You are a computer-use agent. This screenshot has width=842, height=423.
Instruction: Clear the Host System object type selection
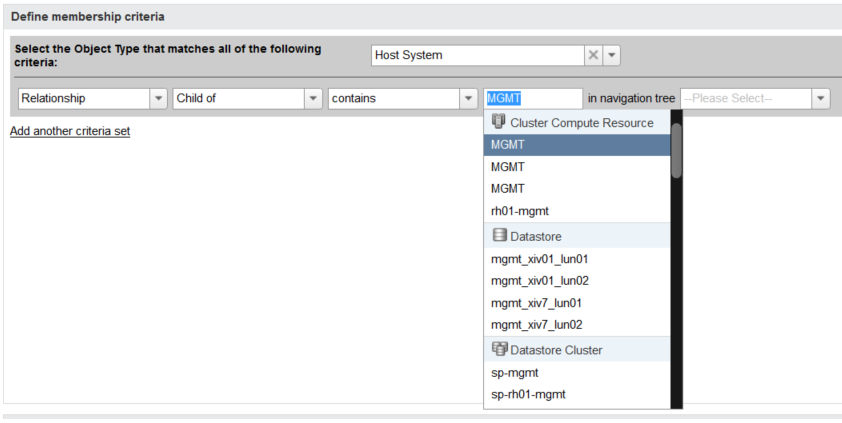[593, 56]
